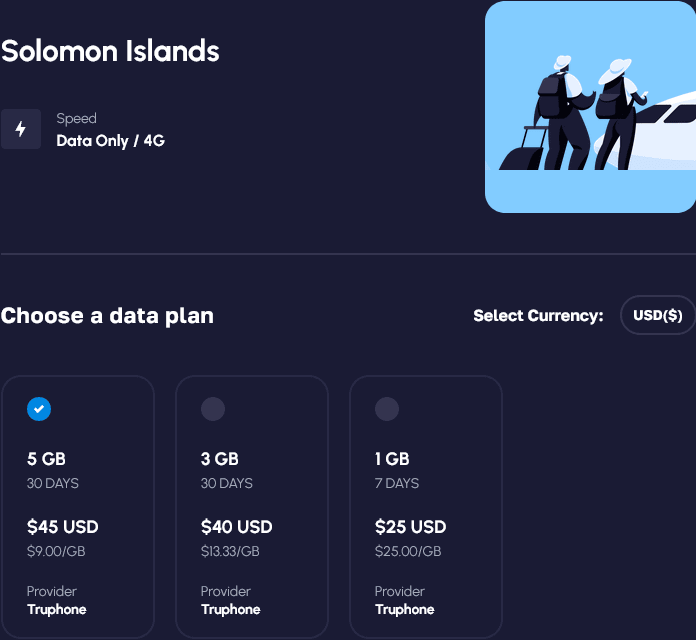Open the USD($) currency dropdown

(x=658, y=315)
